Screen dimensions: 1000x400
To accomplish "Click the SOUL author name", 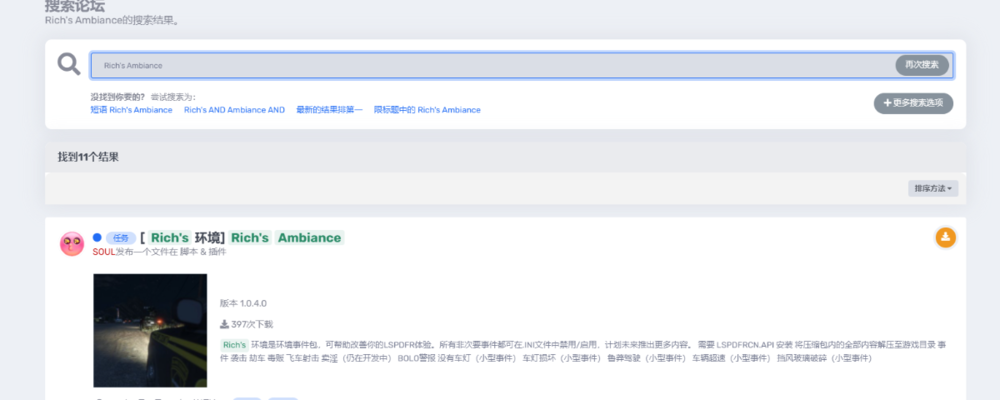I will tap(104, 252).
